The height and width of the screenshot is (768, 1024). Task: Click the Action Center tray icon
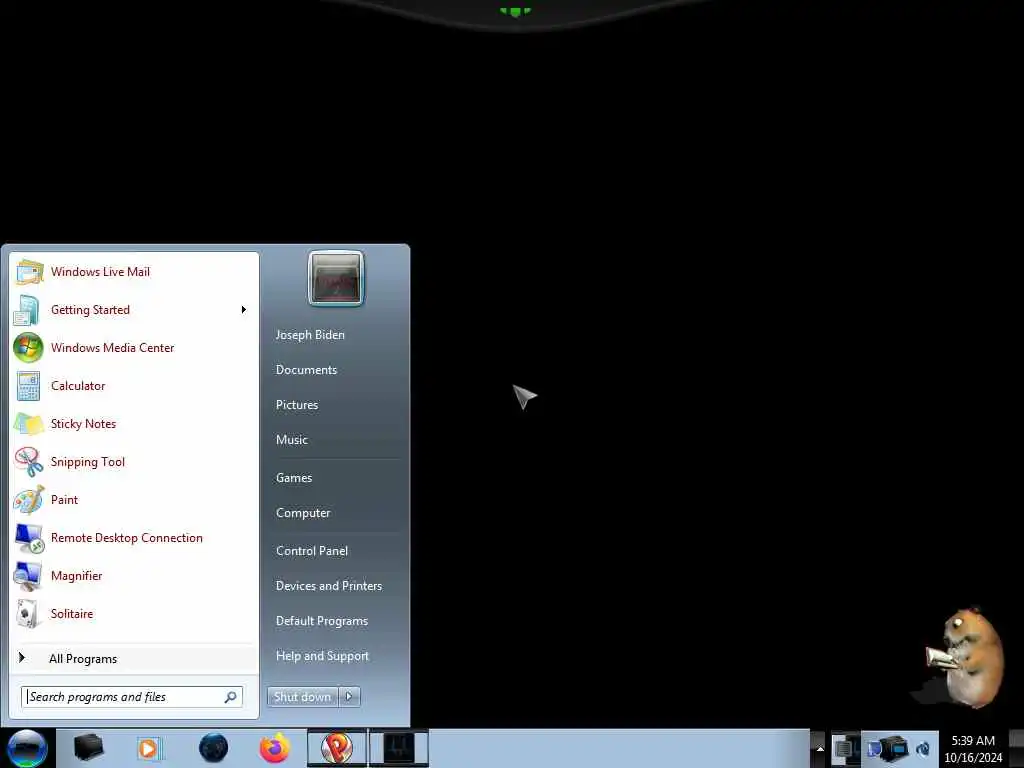pyautogui.click(x=844, y=748)
